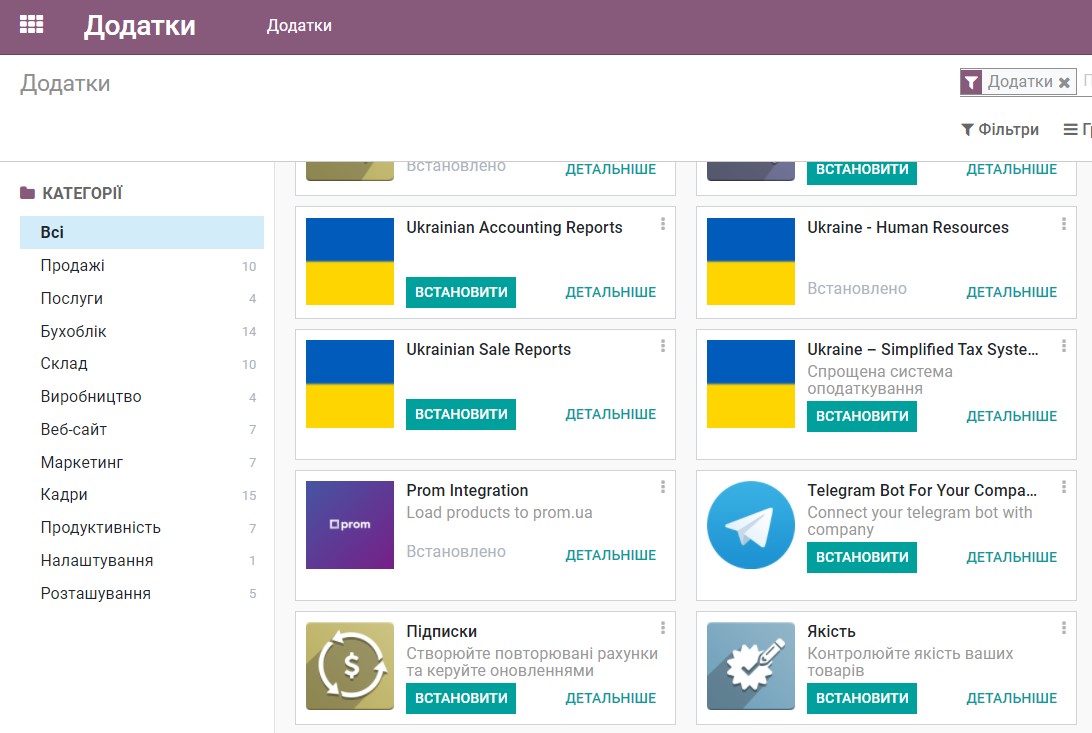Select the Бухоблік category
Image resolution: width=1092 pixels, height=733 pixels.
click(x=72, y=331)
